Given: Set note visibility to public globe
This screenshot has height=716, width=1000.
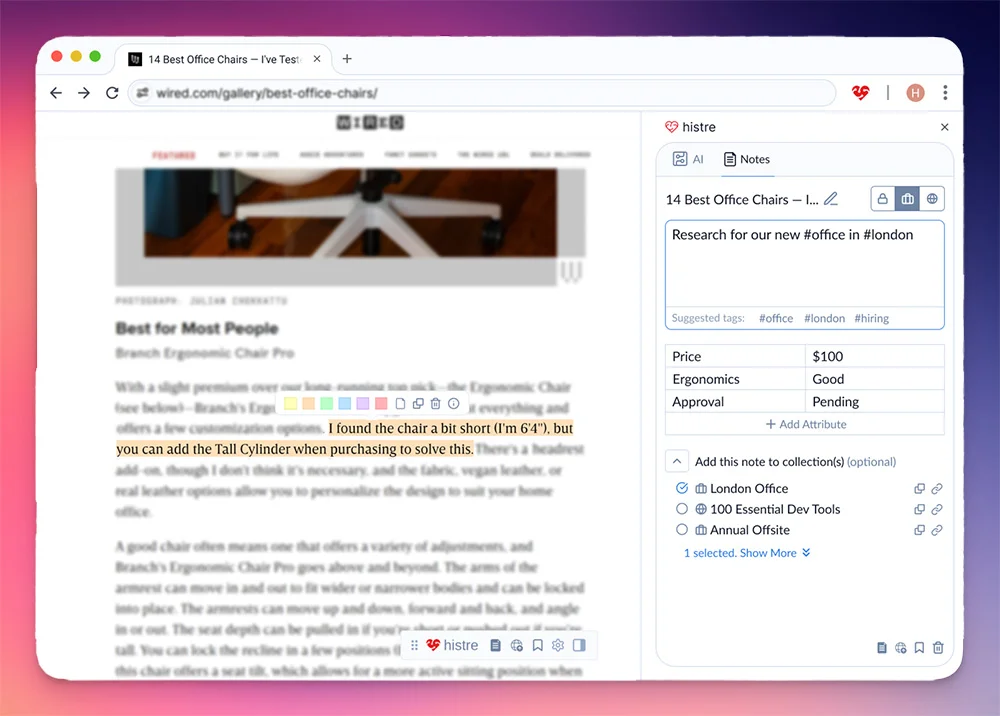Looking at the screenshot, I should click(932, 199).
